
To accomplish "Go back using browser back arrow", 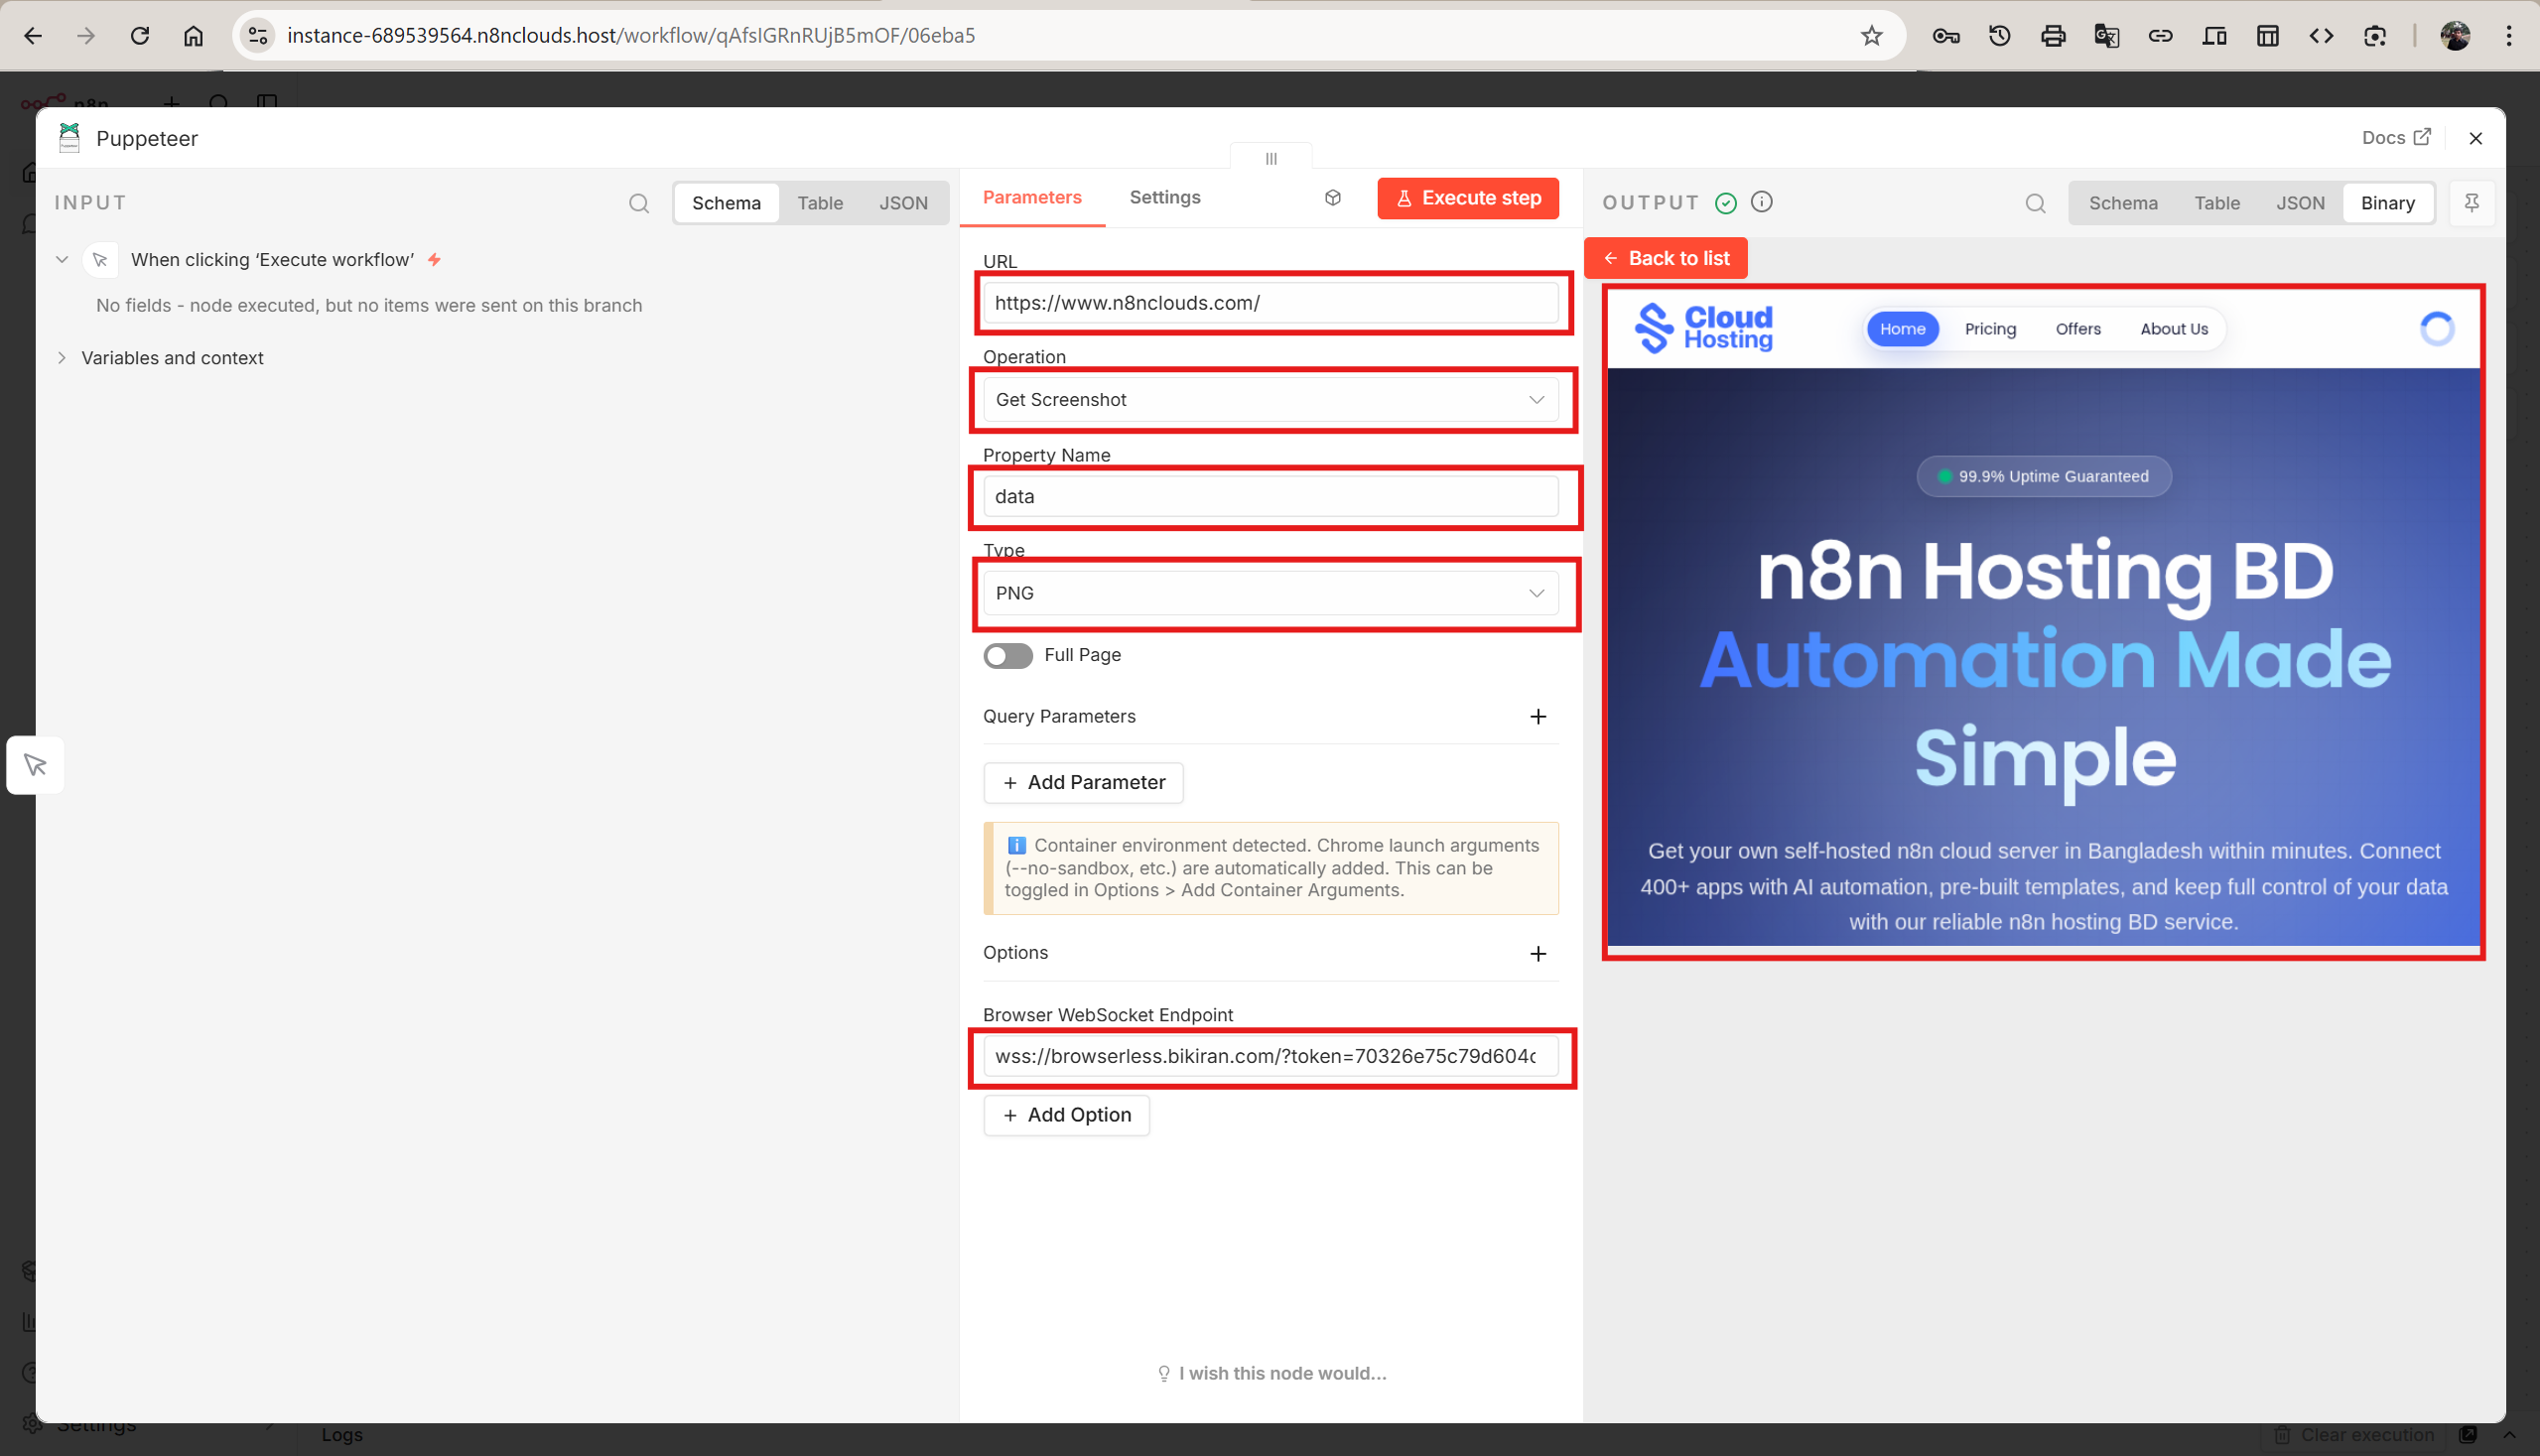I will coord(33,36).
